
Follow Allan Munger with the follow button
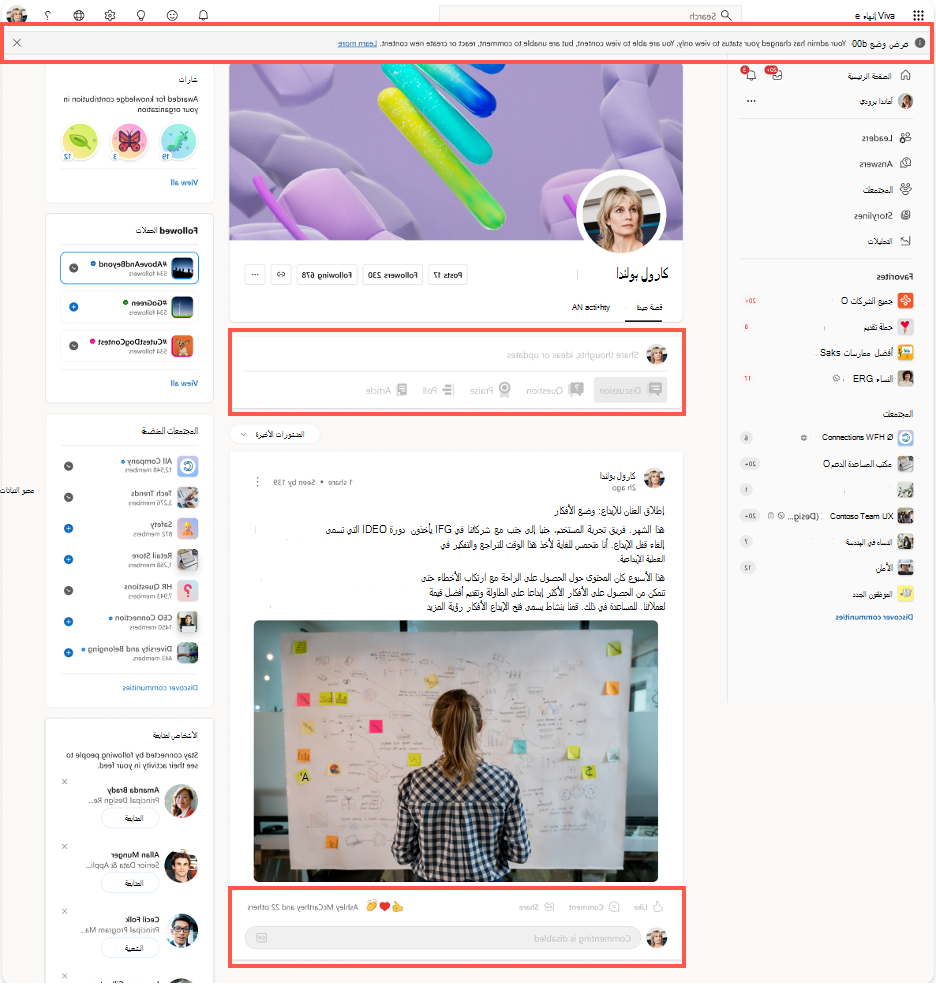point(130,883)
